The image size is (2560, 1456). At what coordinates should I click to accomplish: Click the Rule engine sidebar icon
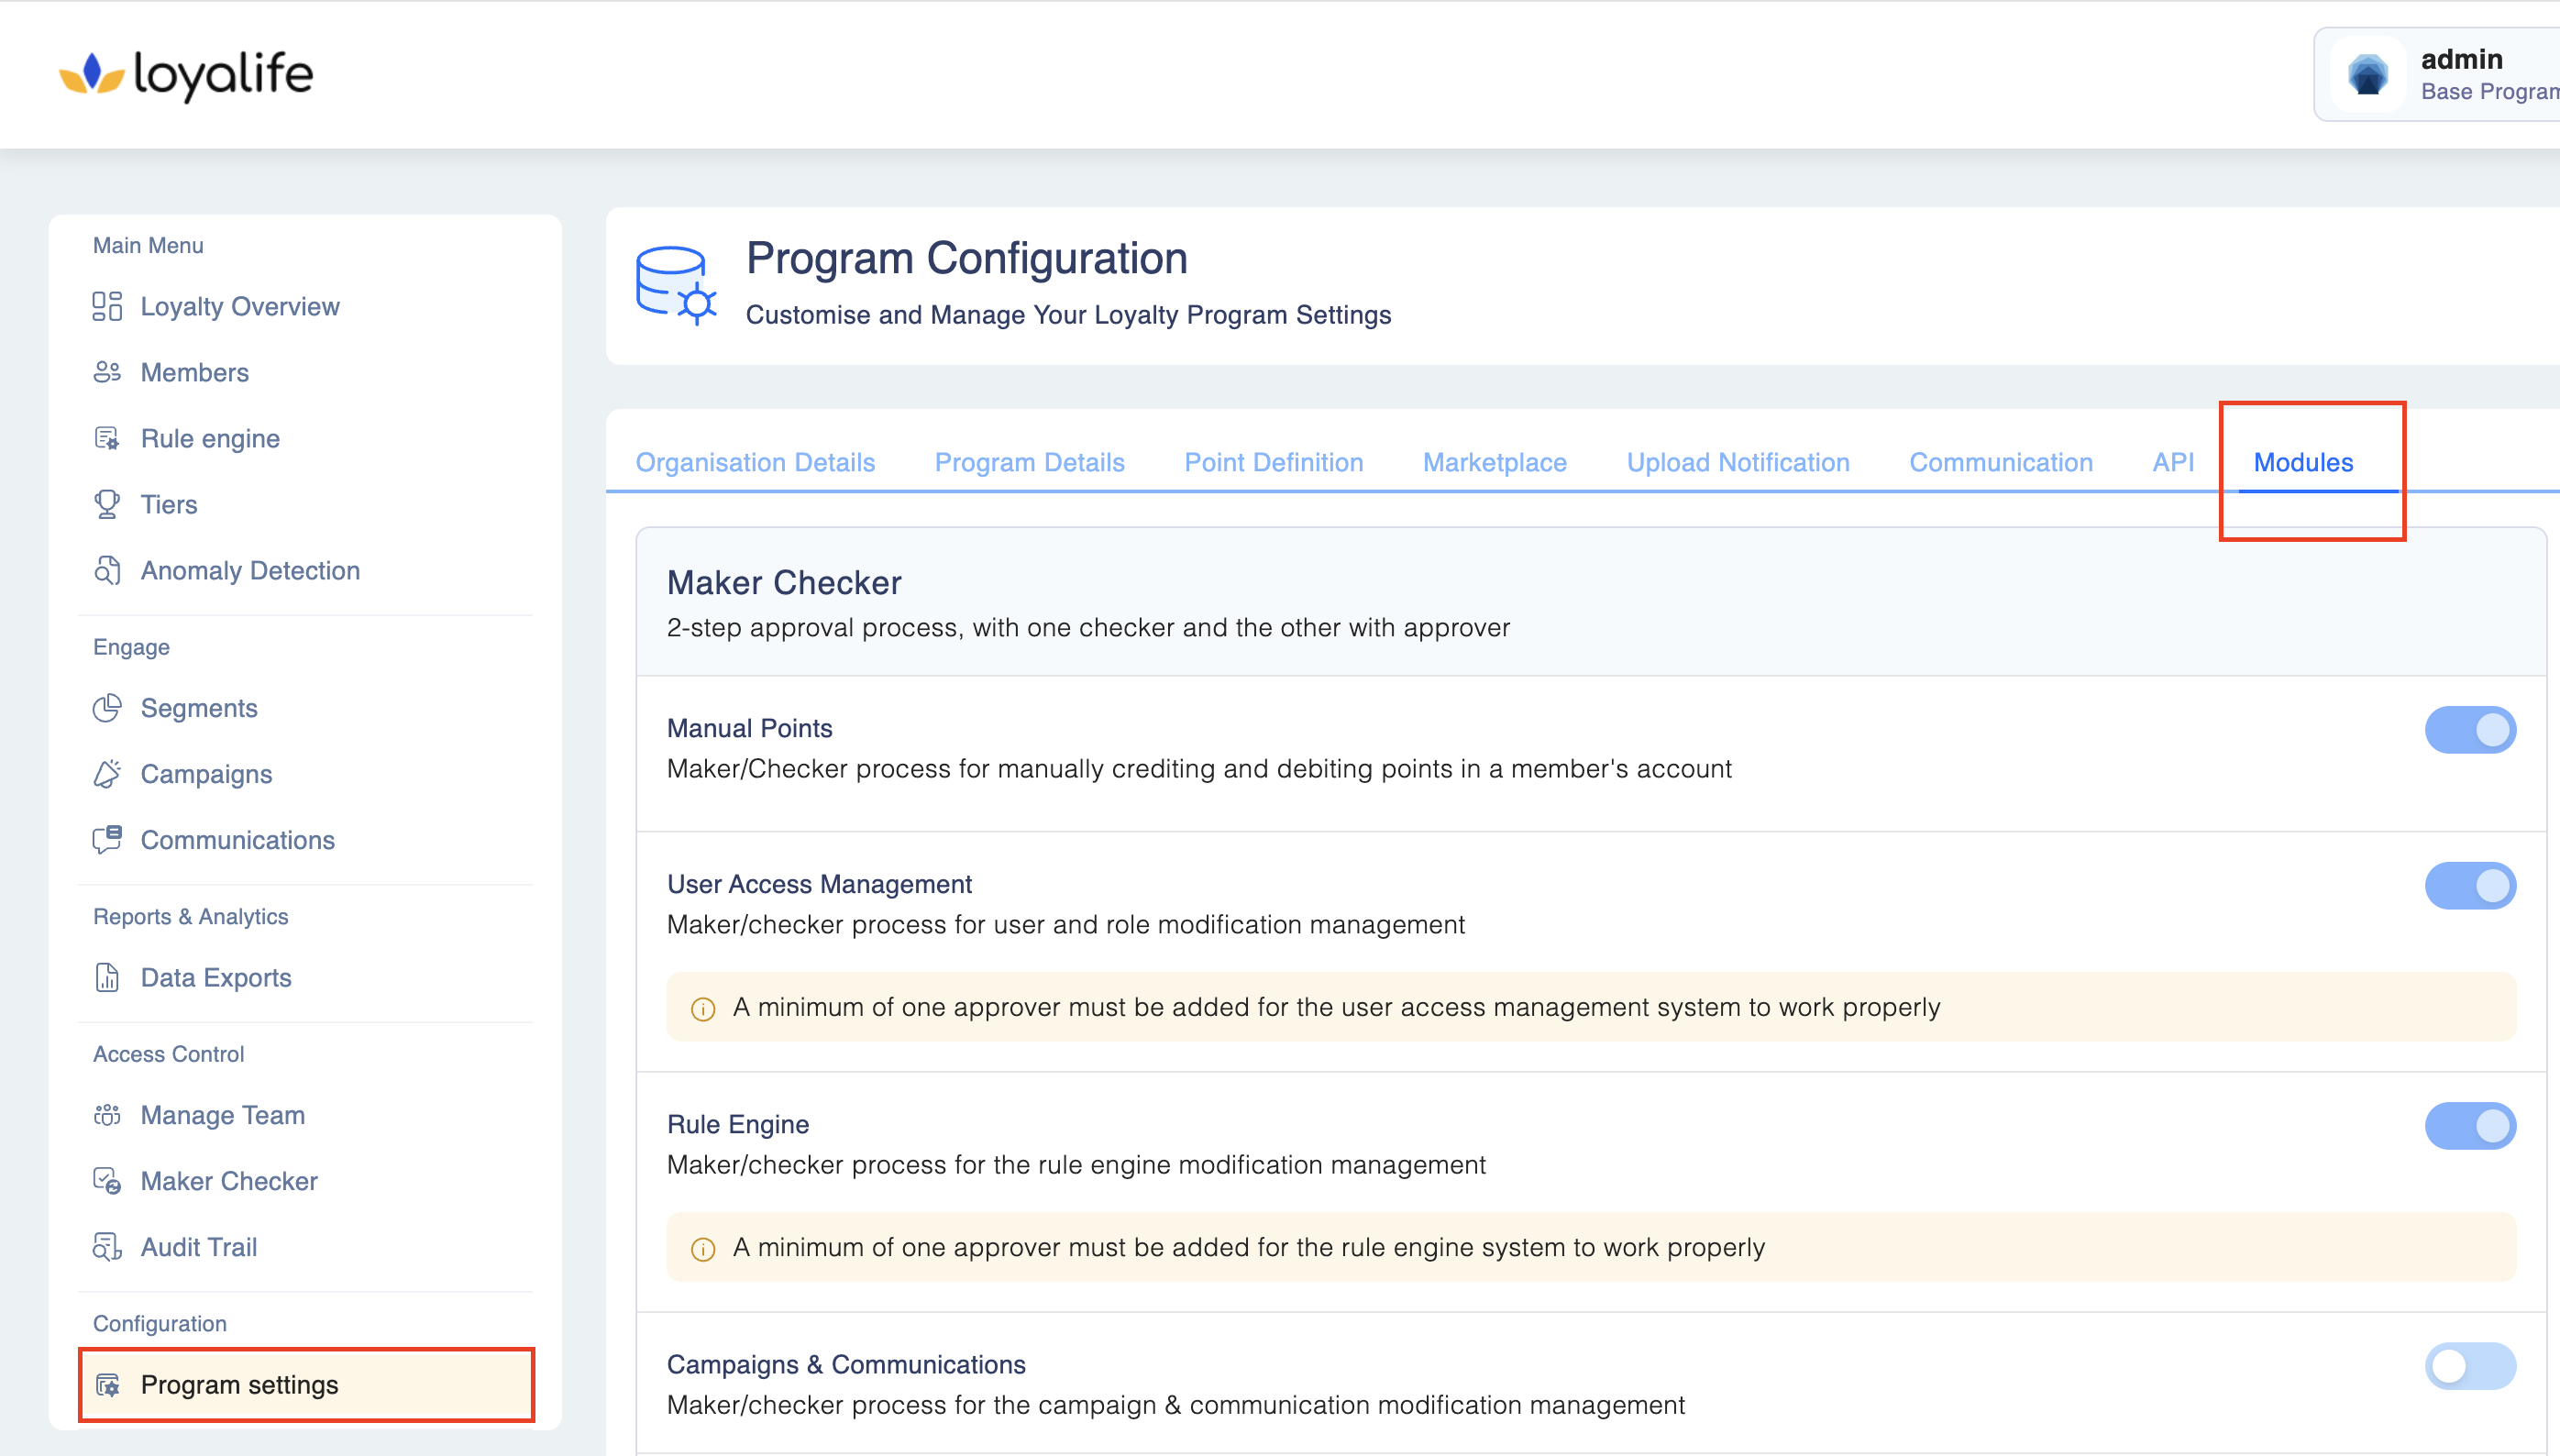107,438
